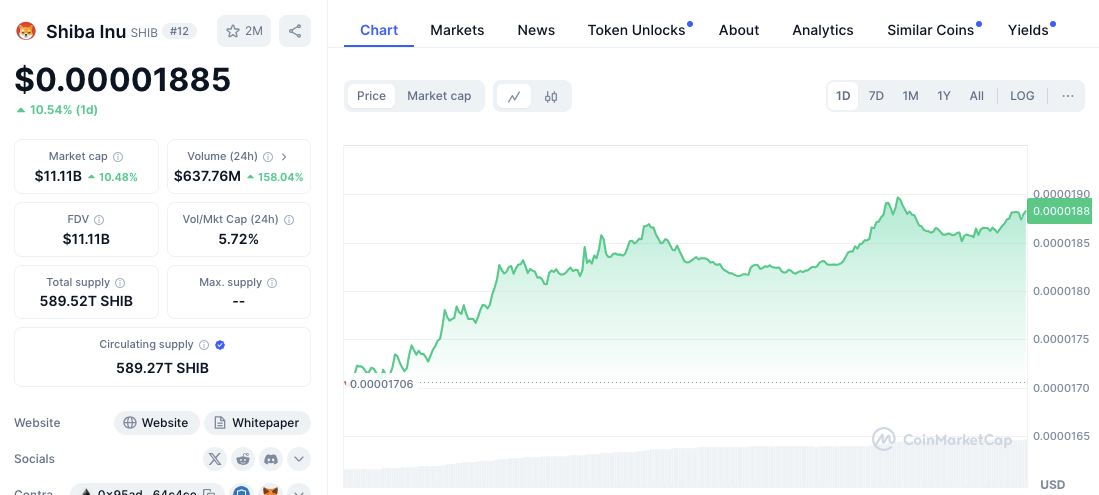Click the 589.52T SHIB total supply value
The width and height of the screenshot is (1099, 495).
[86, 302]
